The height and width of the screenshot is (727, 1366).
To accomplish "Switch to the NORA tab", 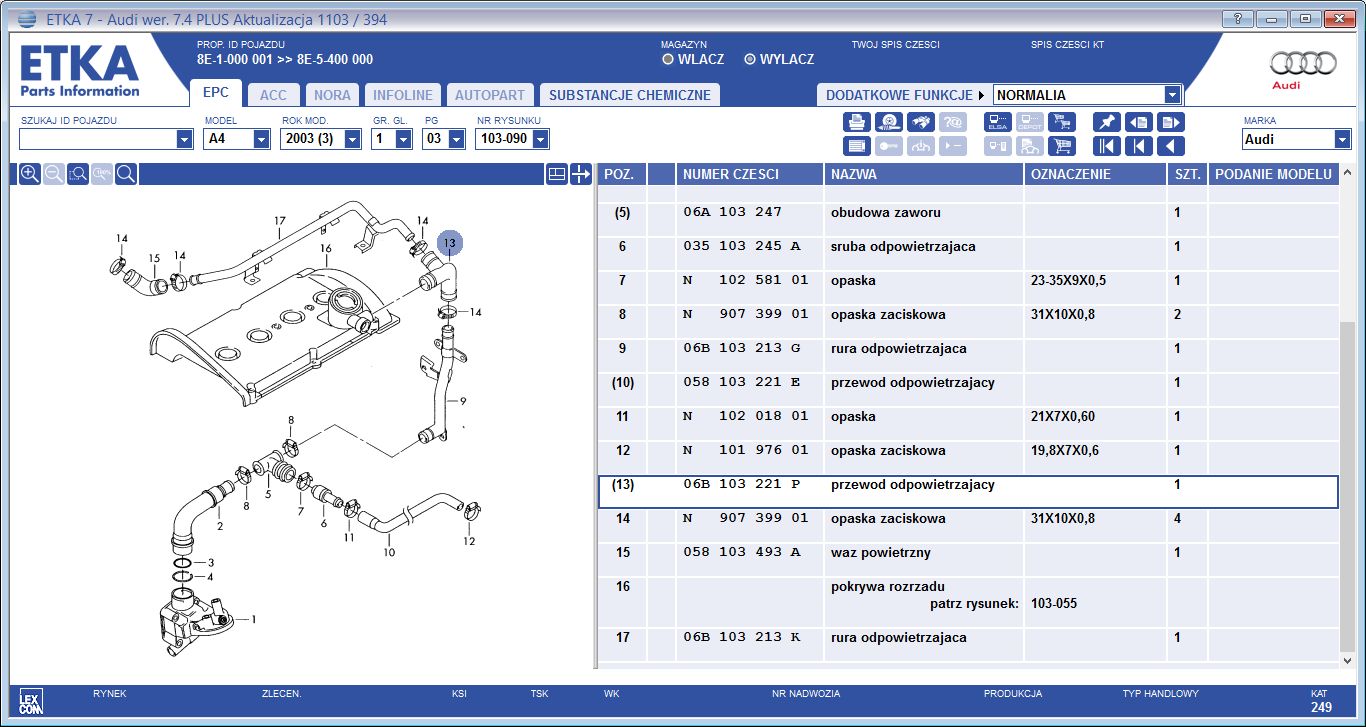I will tap(332, 95).
